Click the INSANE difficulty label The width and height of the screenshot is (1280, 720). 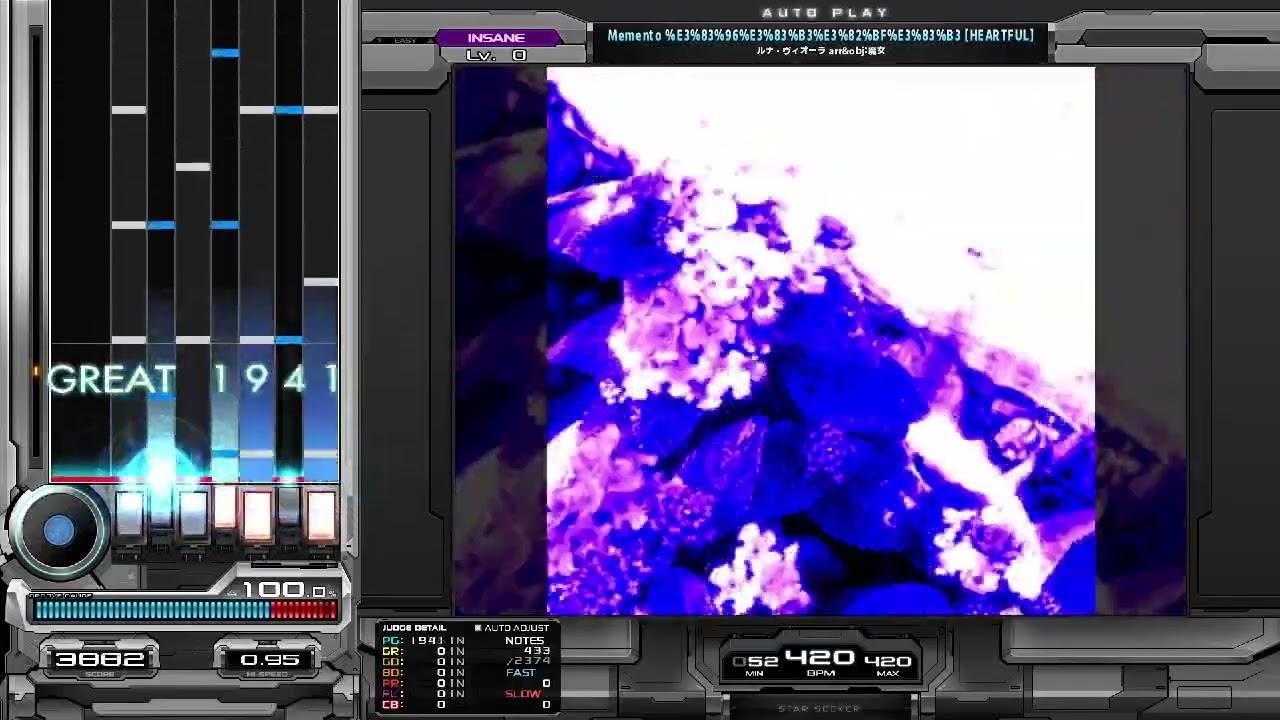click(x=496, y=38)
